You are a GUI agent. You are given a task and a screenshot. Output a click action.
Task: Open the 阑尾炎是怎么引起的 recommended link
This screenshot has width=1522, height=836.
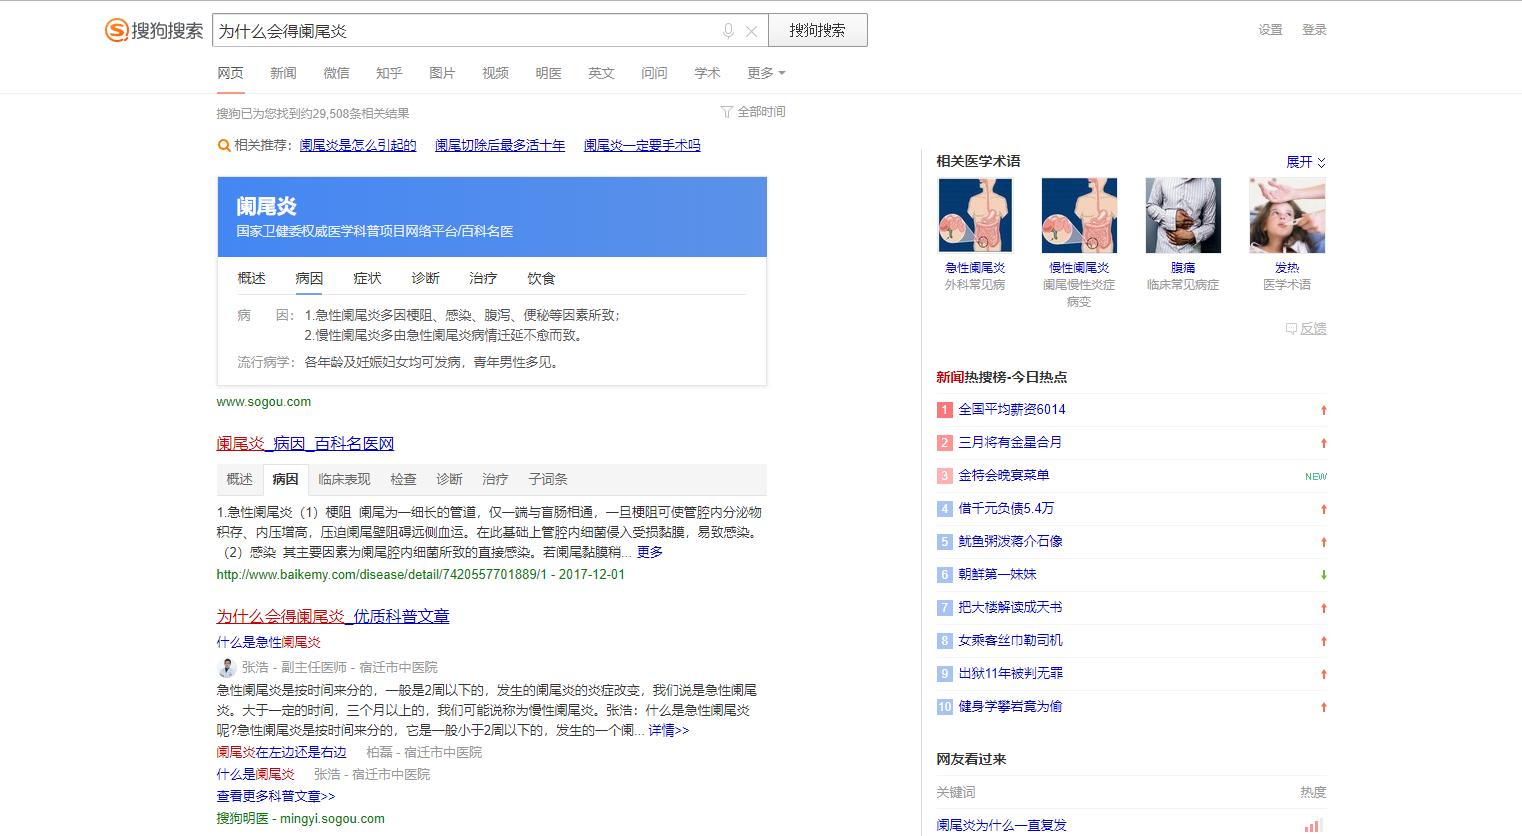click(x=358, y=145)
